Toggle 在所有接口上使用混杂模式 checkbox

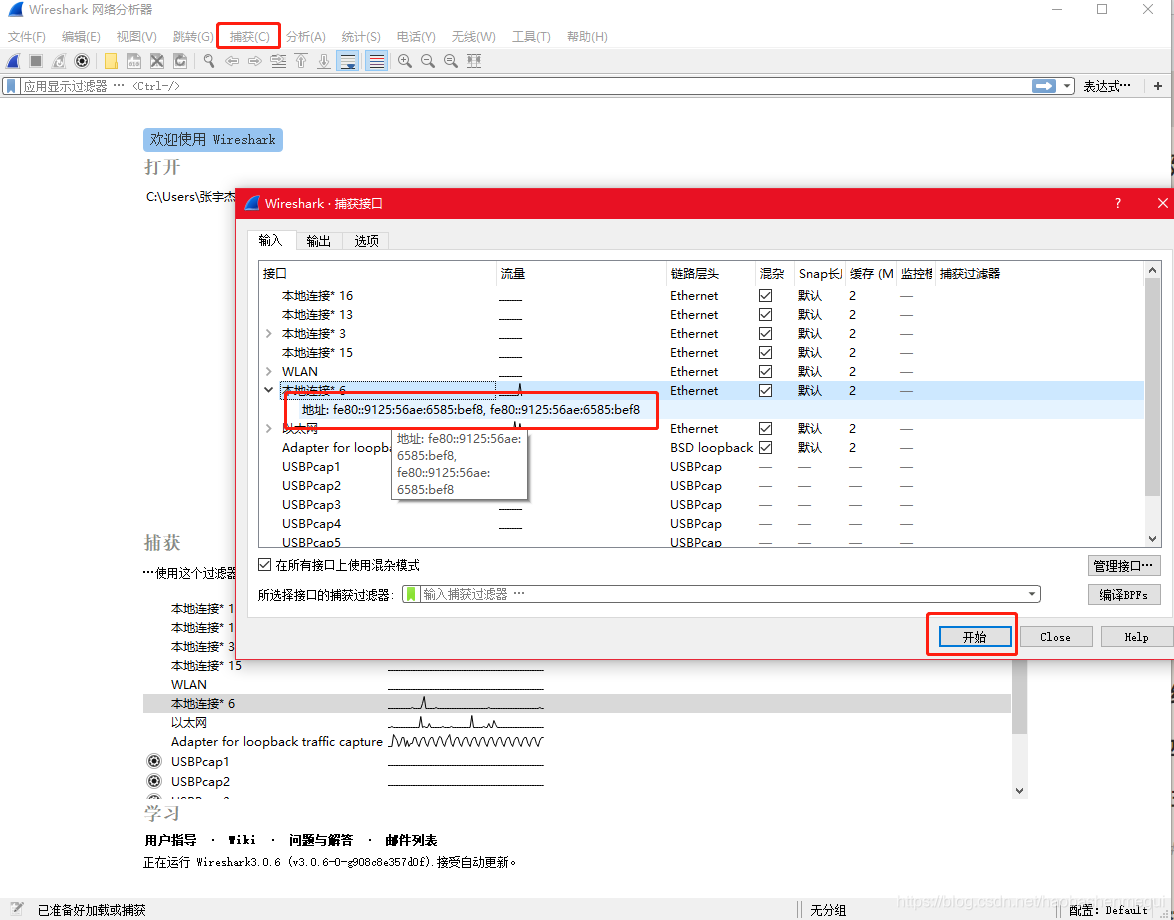point(264,565)
